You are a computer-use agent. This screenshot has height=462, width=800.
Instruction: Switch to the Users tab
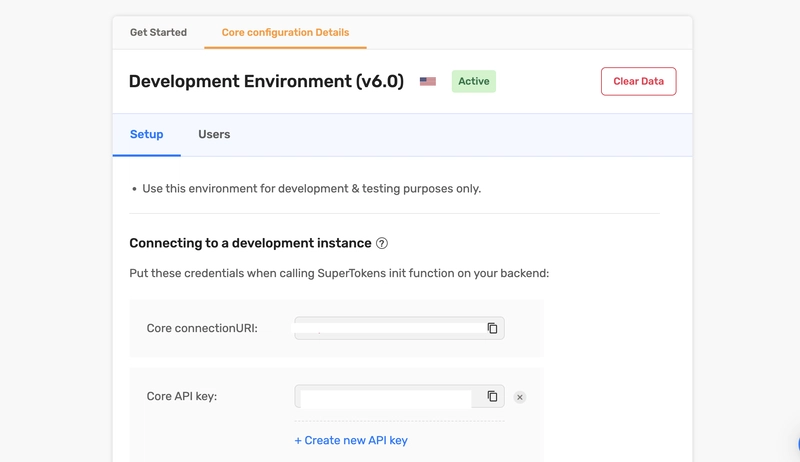[214, 134]
